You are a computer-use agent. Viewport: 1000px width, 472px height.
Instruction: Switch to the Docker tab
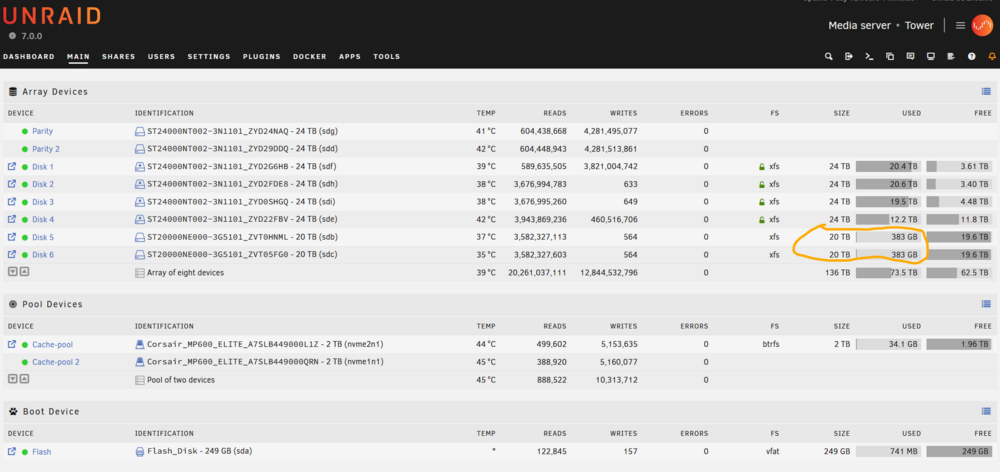310,57
